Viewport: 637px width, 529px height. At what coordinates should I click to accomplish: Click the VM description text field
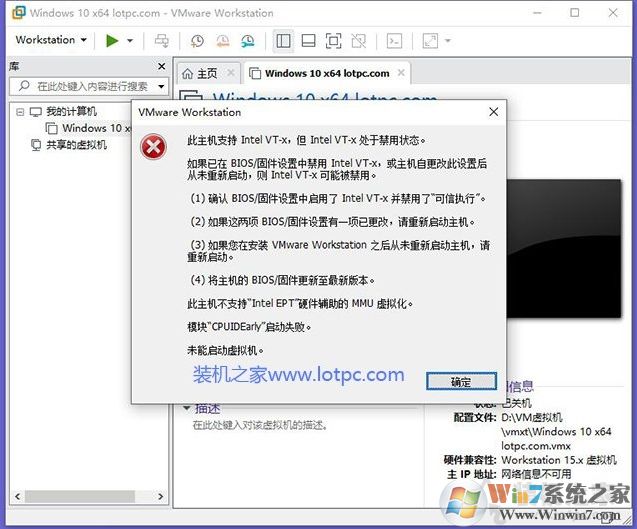click(260, 425)
